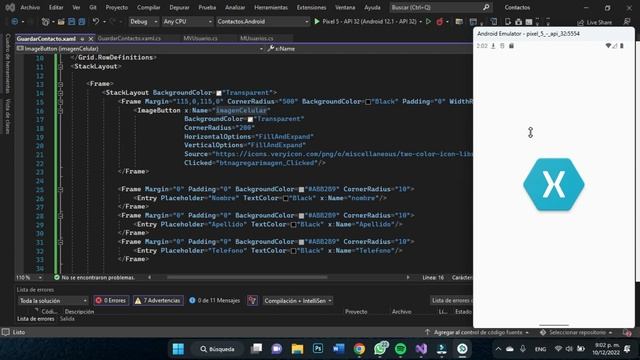This screenshot has width=640, height=360.
Task: Switch to MUsuarios.cs tab
Action: coord(257,38)
